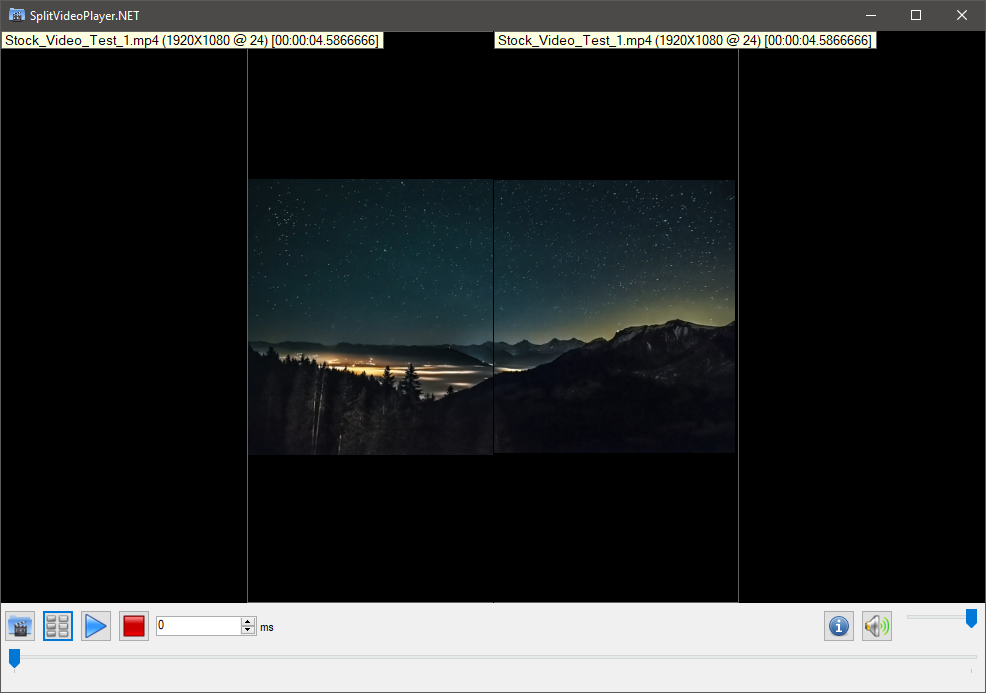Click the volume slider handle
Screen dimensions: 986x693
[x=971, y=618]
